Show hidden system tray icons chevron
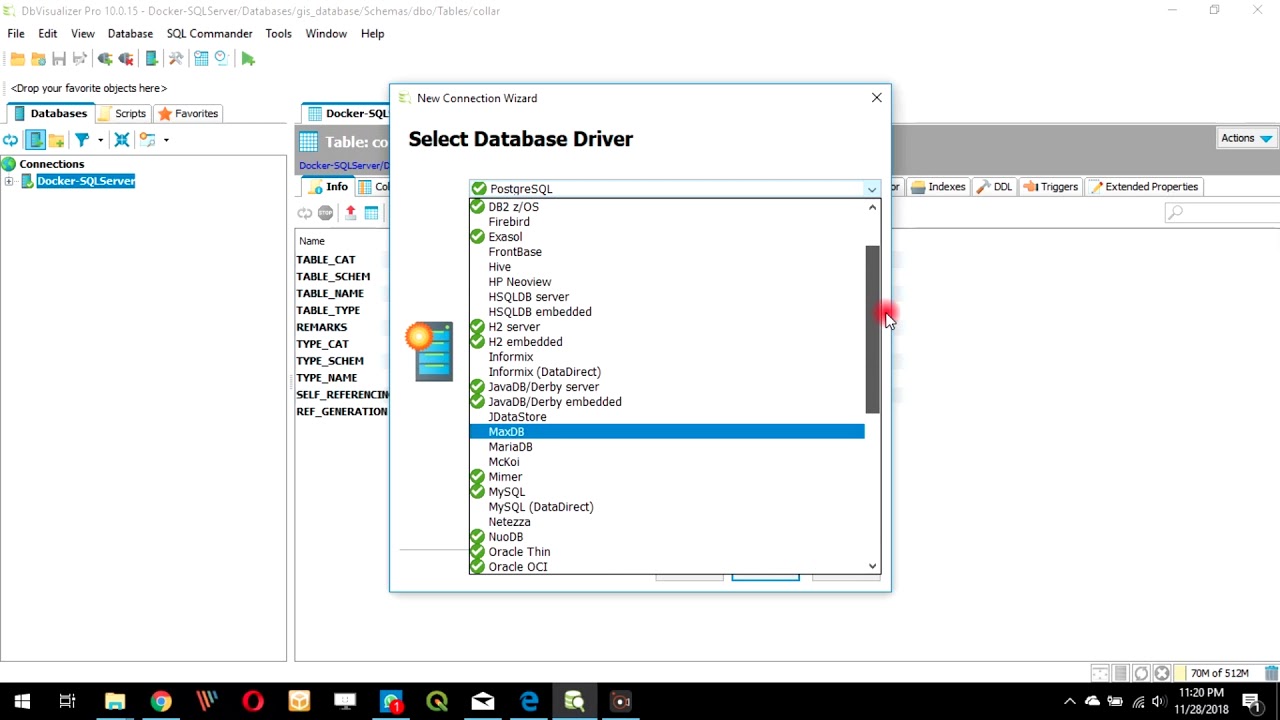This screenshot has width=1280, height=720. point(1069,701)
